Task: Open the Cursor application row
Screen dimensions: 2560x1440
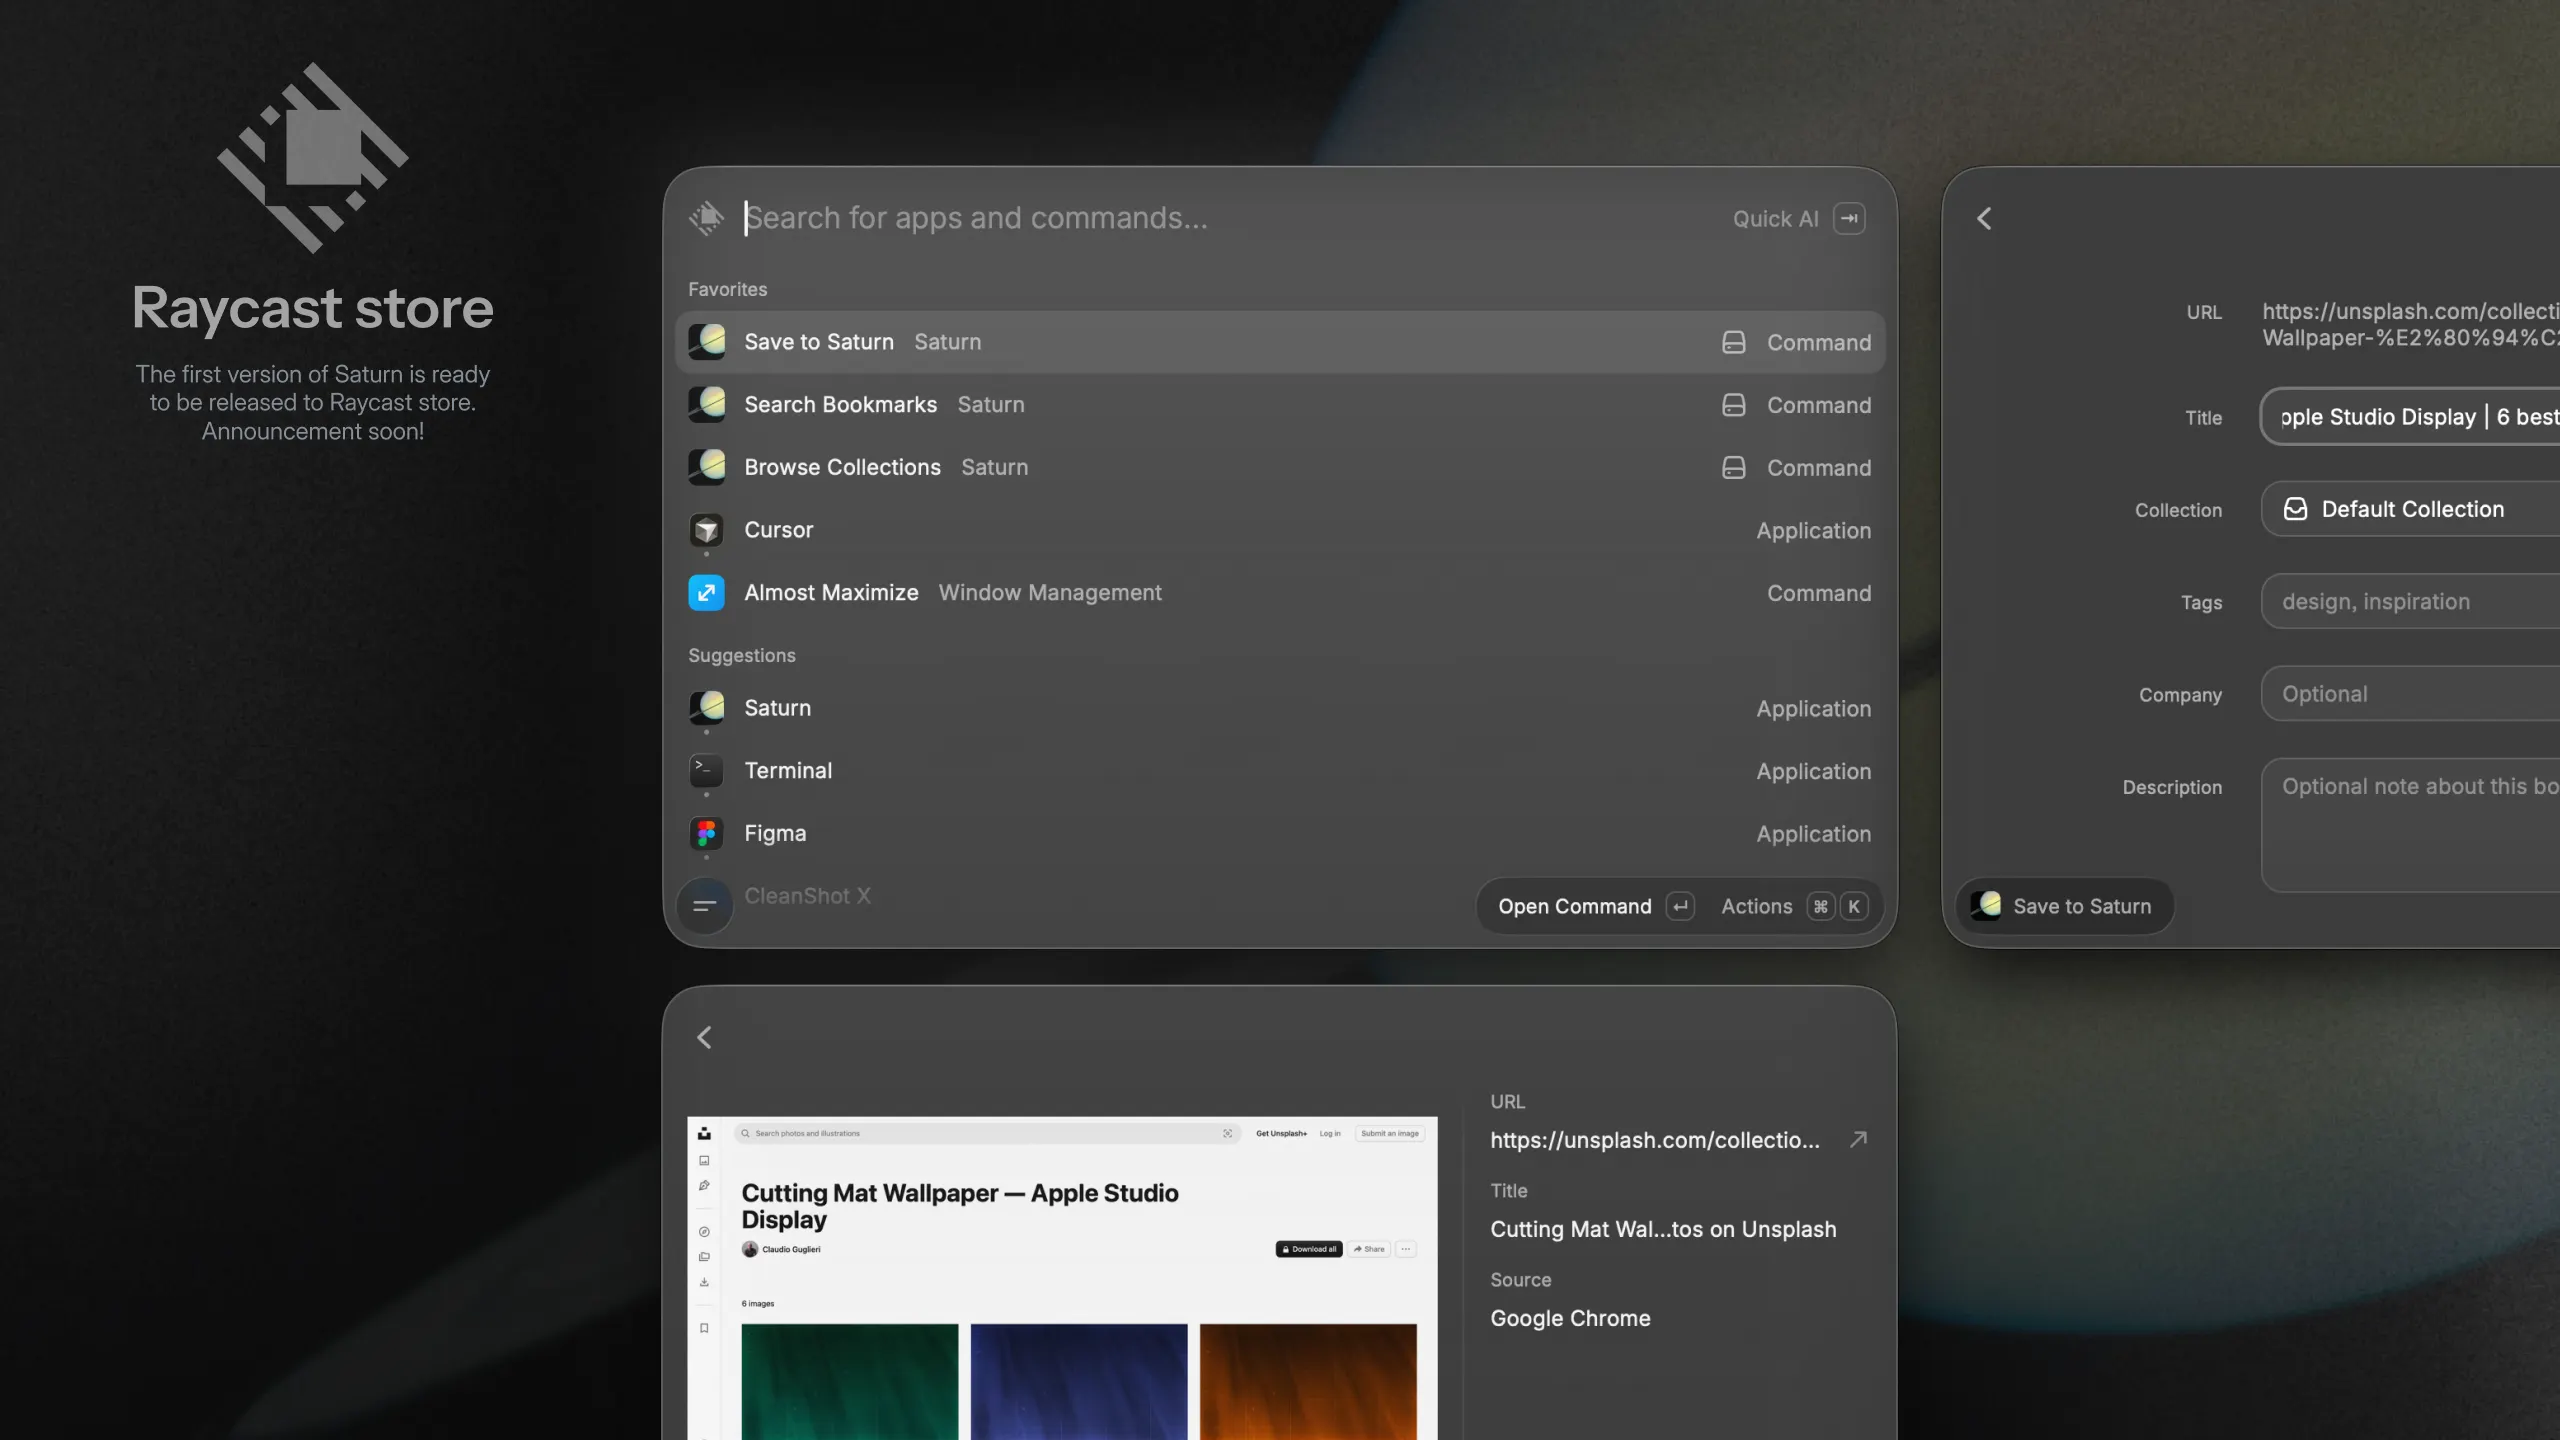Action: coord(1280,531)
